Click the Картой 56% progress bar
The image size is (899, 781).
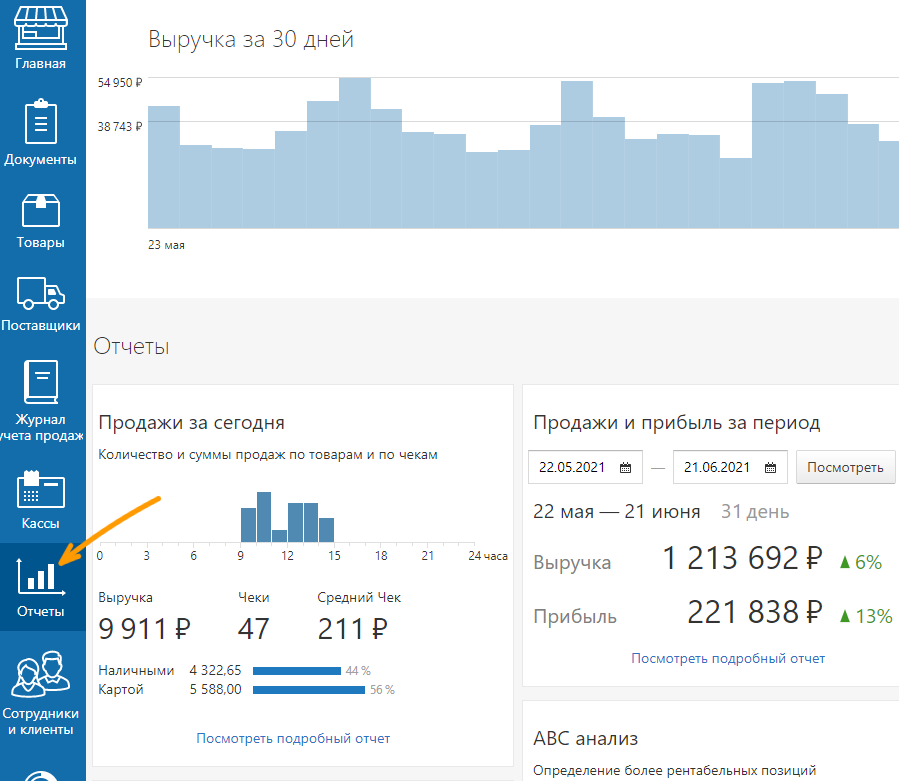coord(309,690)
